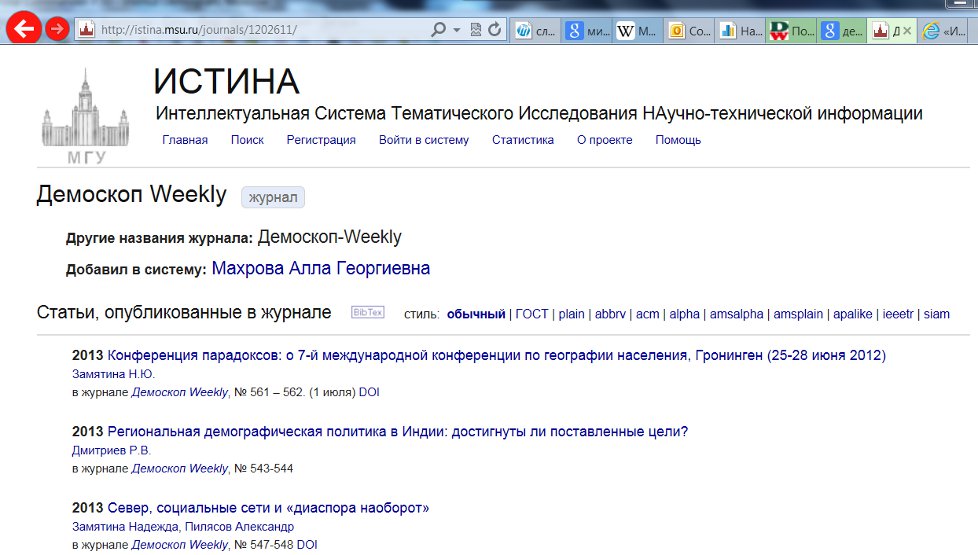Click author link Замятина Н.Ю.
Viewport: 978px width, 555px height.
point(114,374)
